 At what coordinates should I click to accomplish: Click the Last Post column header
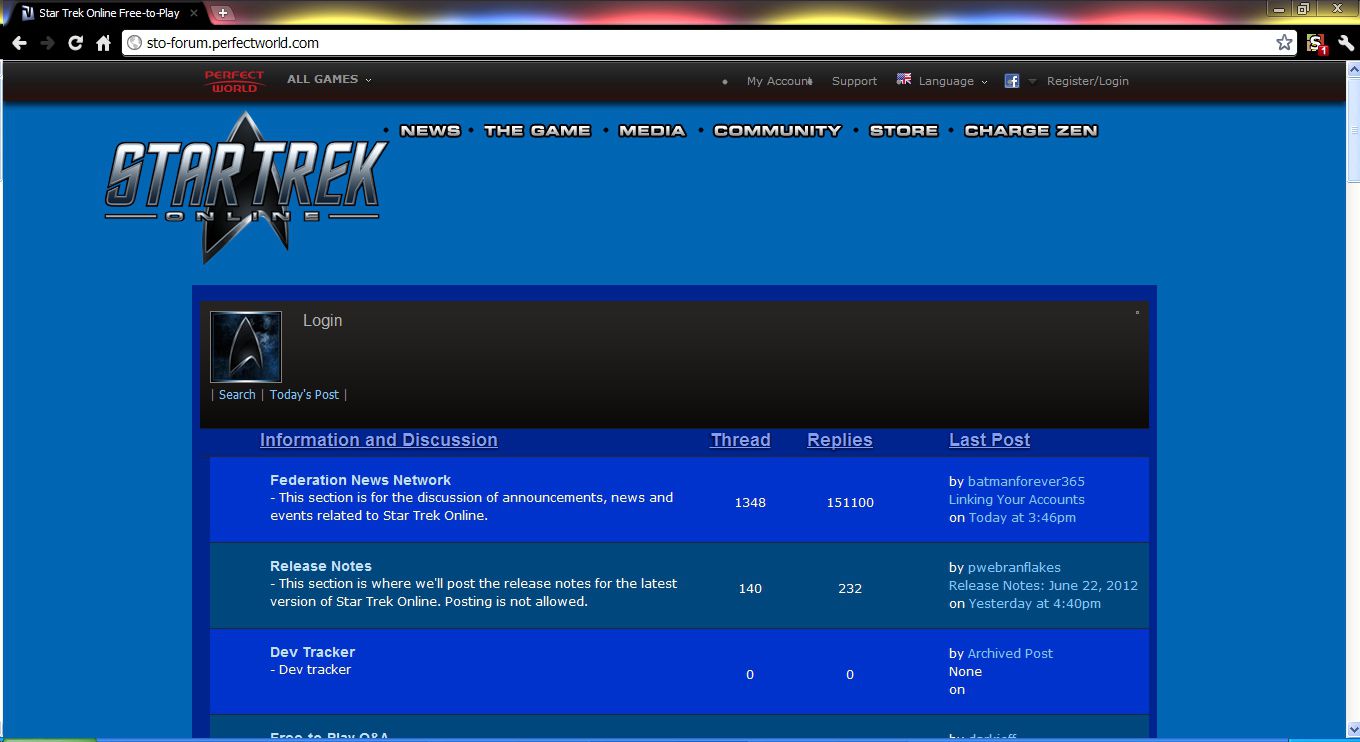[990, 440]
